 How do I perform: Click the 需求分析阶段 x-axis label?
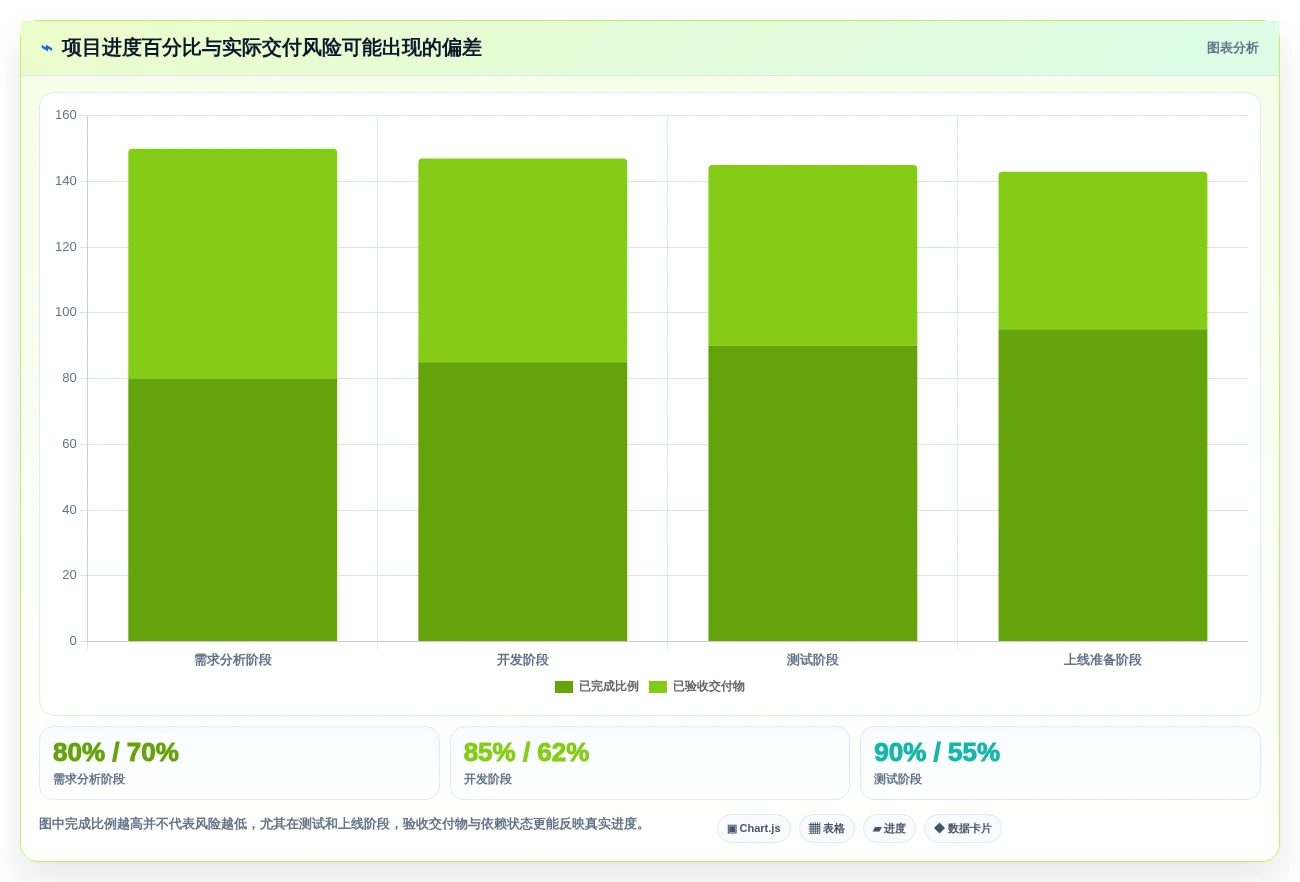click(233, 660)
